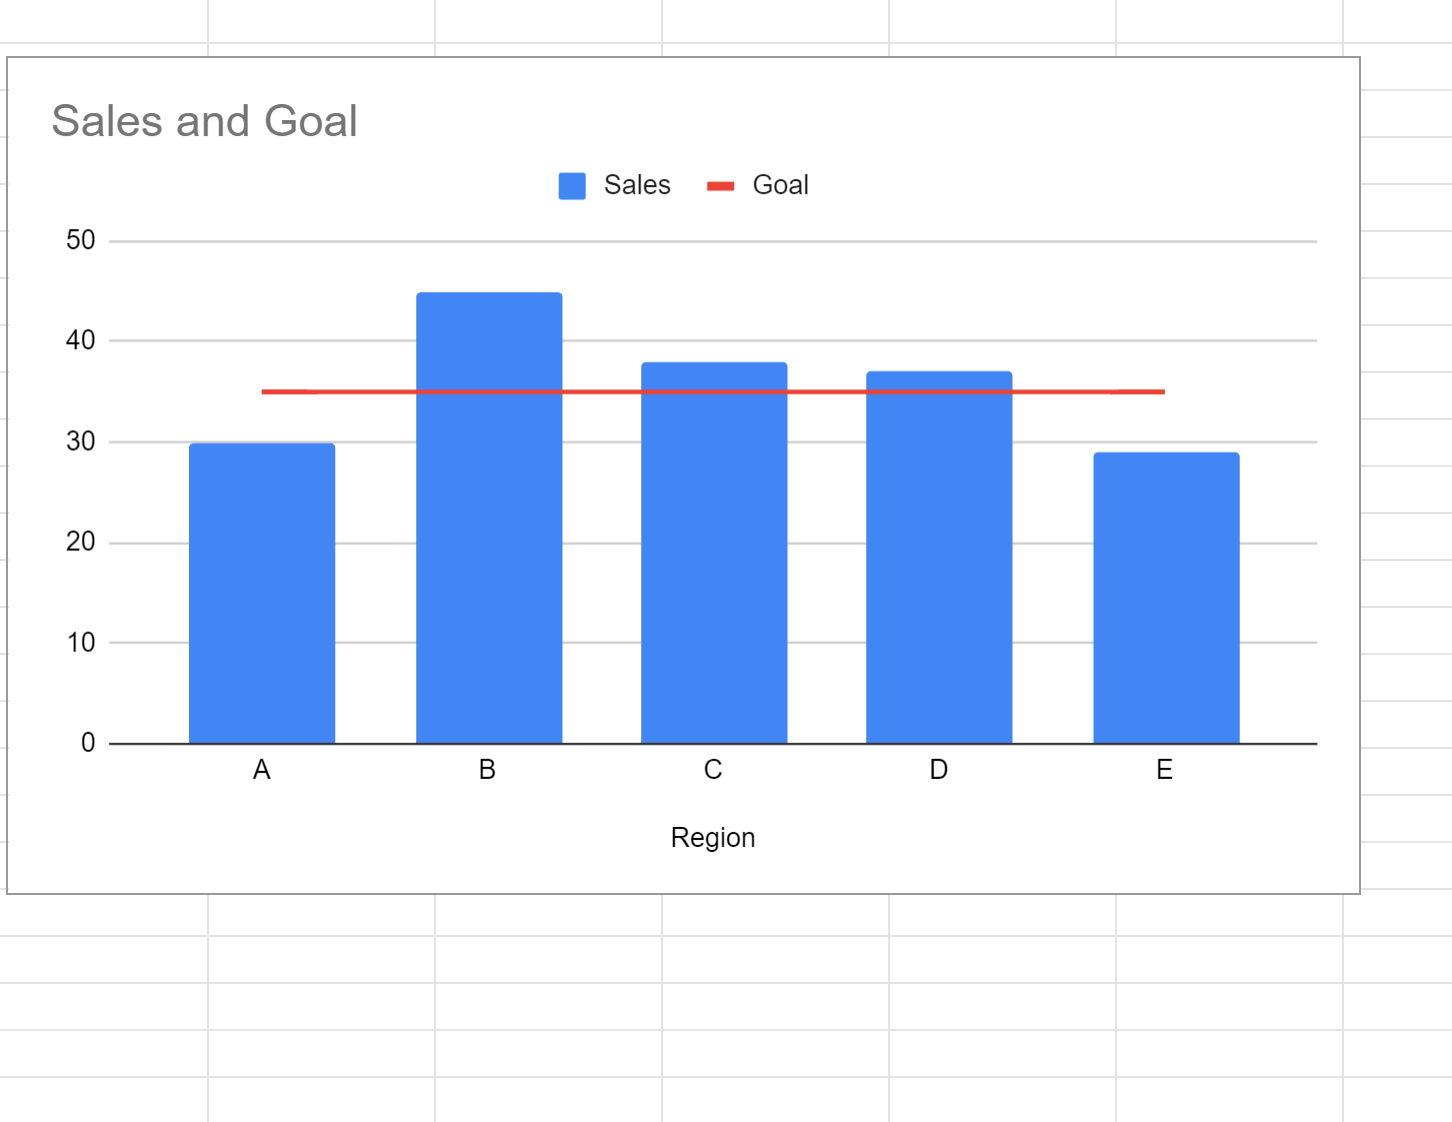Click the 'D' category axis label
The image size is (1452, 1122).
pos(938,770)
